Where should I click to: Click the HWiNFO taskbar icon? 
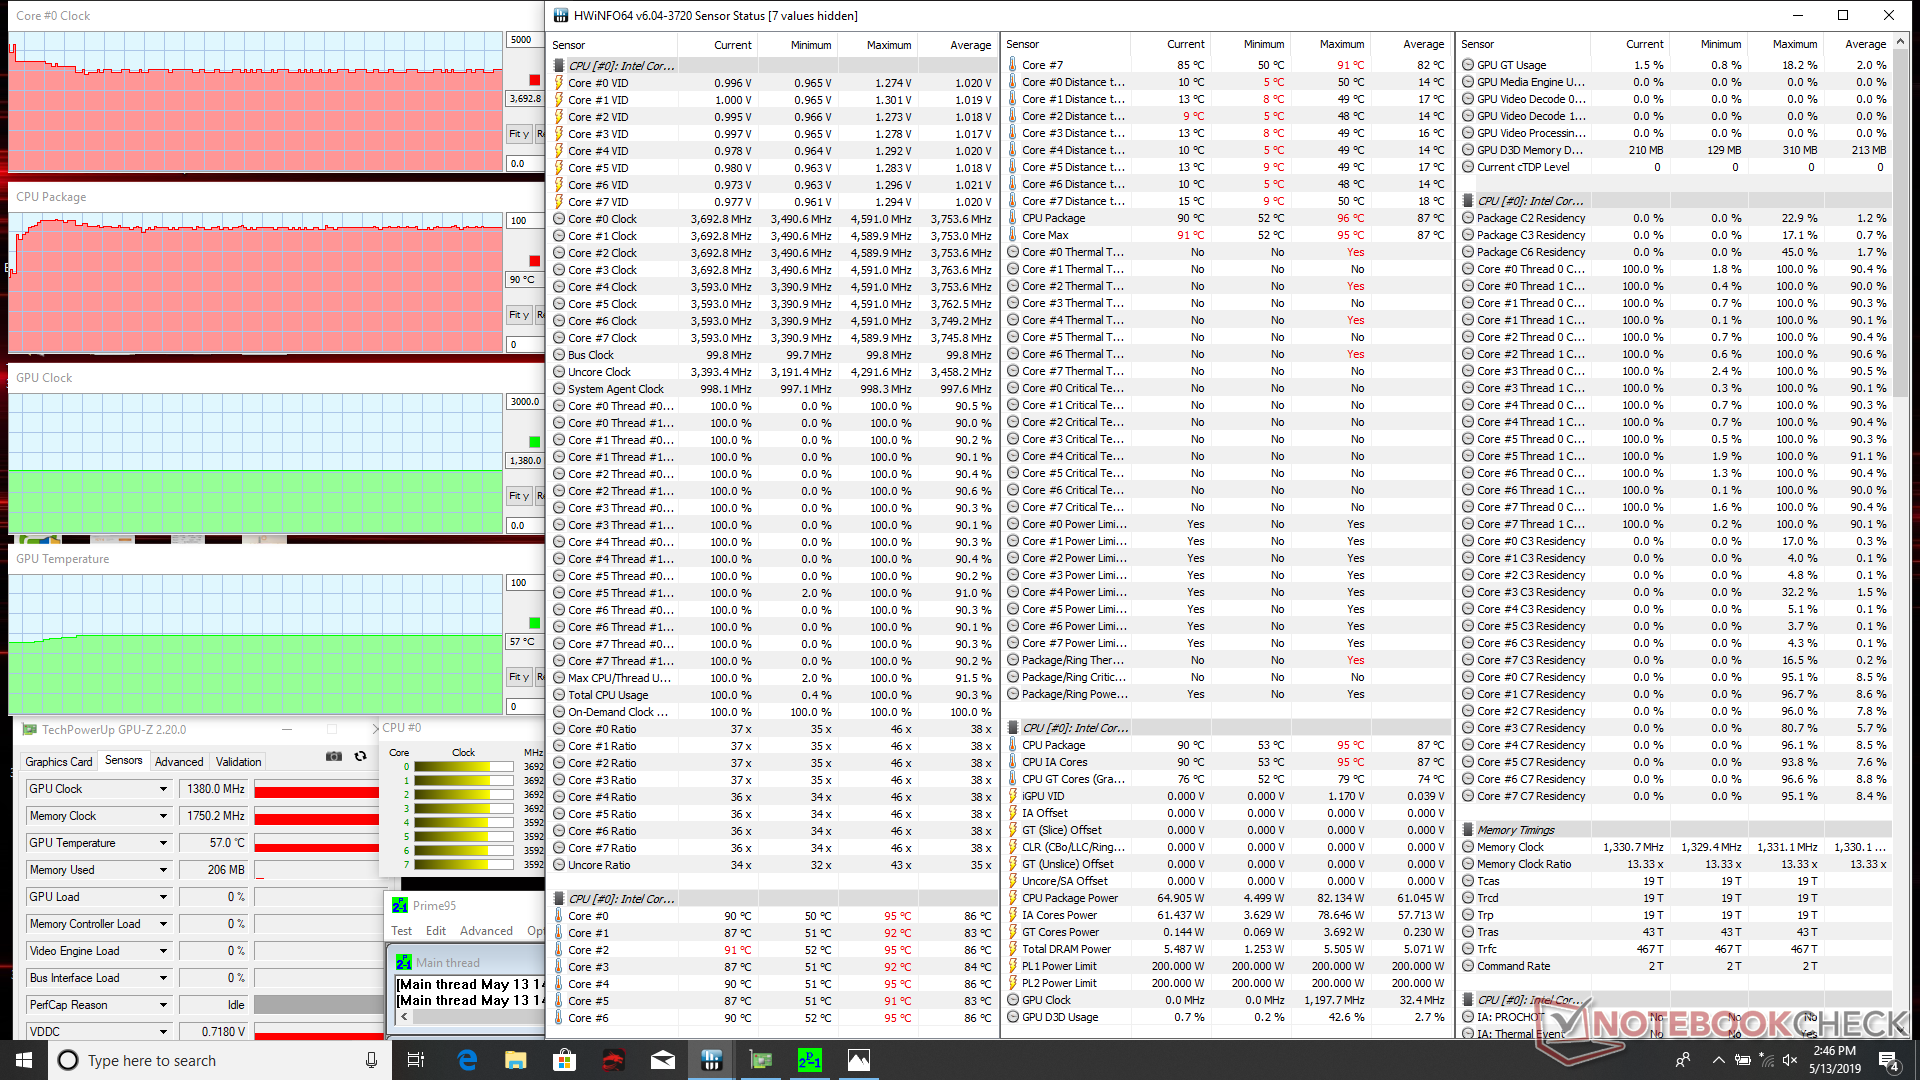coord(711,1060)
